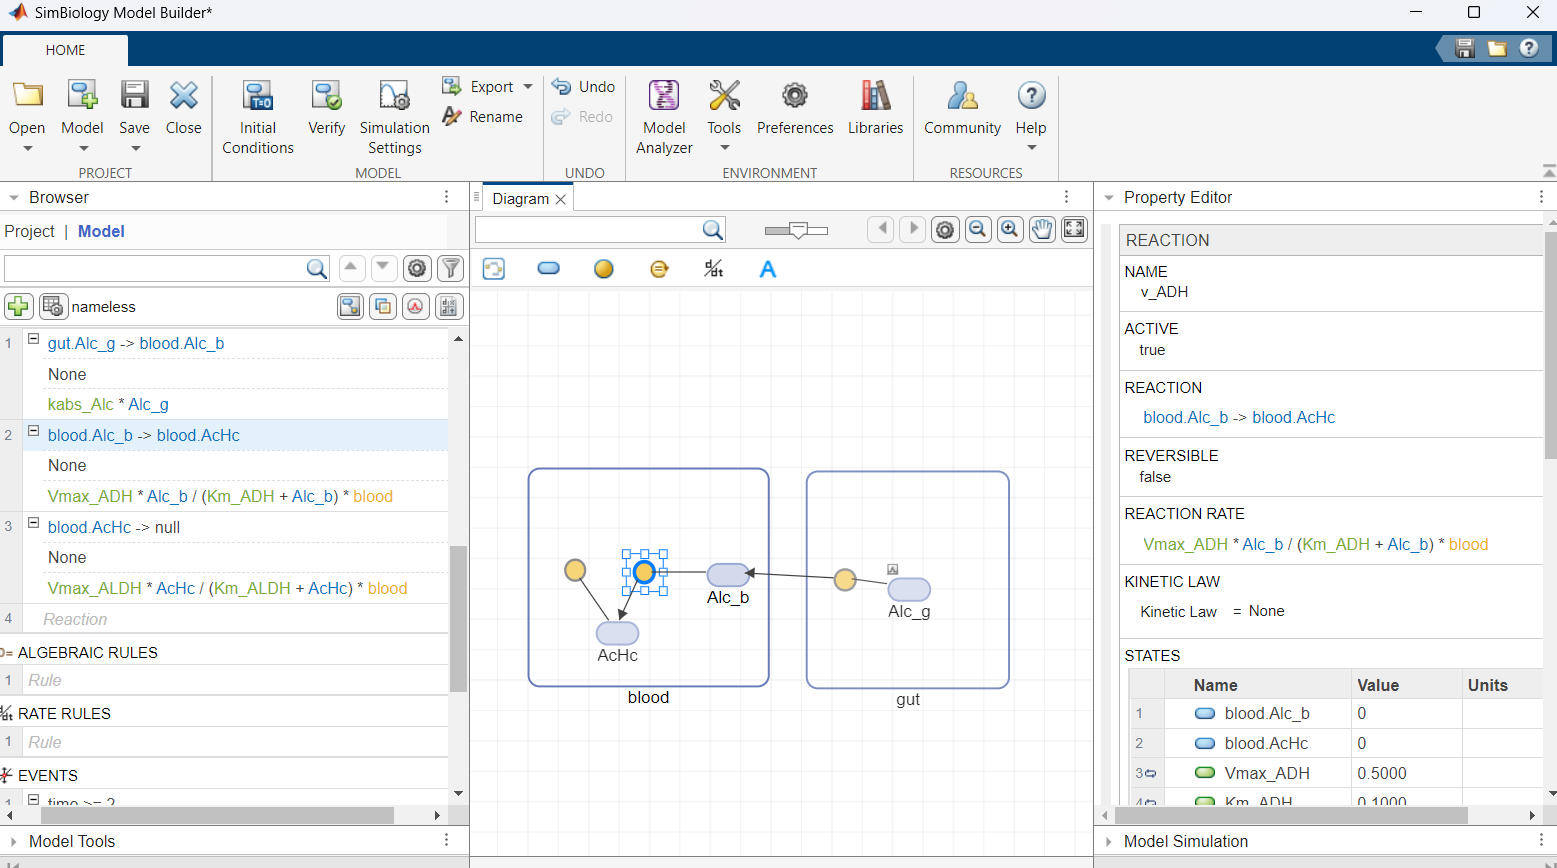This screenshot has height=868, width=1557.
Task: Collapse the Property Editor panel triangle
Action: [1109, 198]
